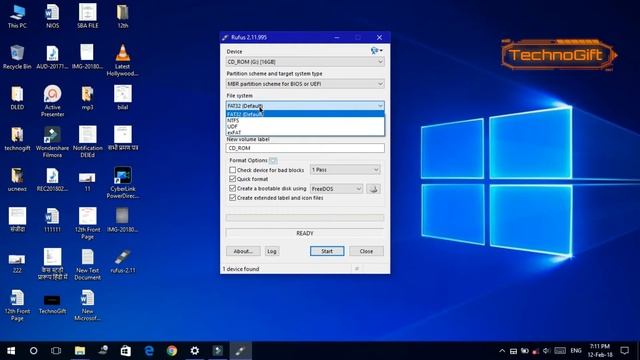Open the Log window button
640x360 pixels.
pyautogui.click(x=272, y=251)
